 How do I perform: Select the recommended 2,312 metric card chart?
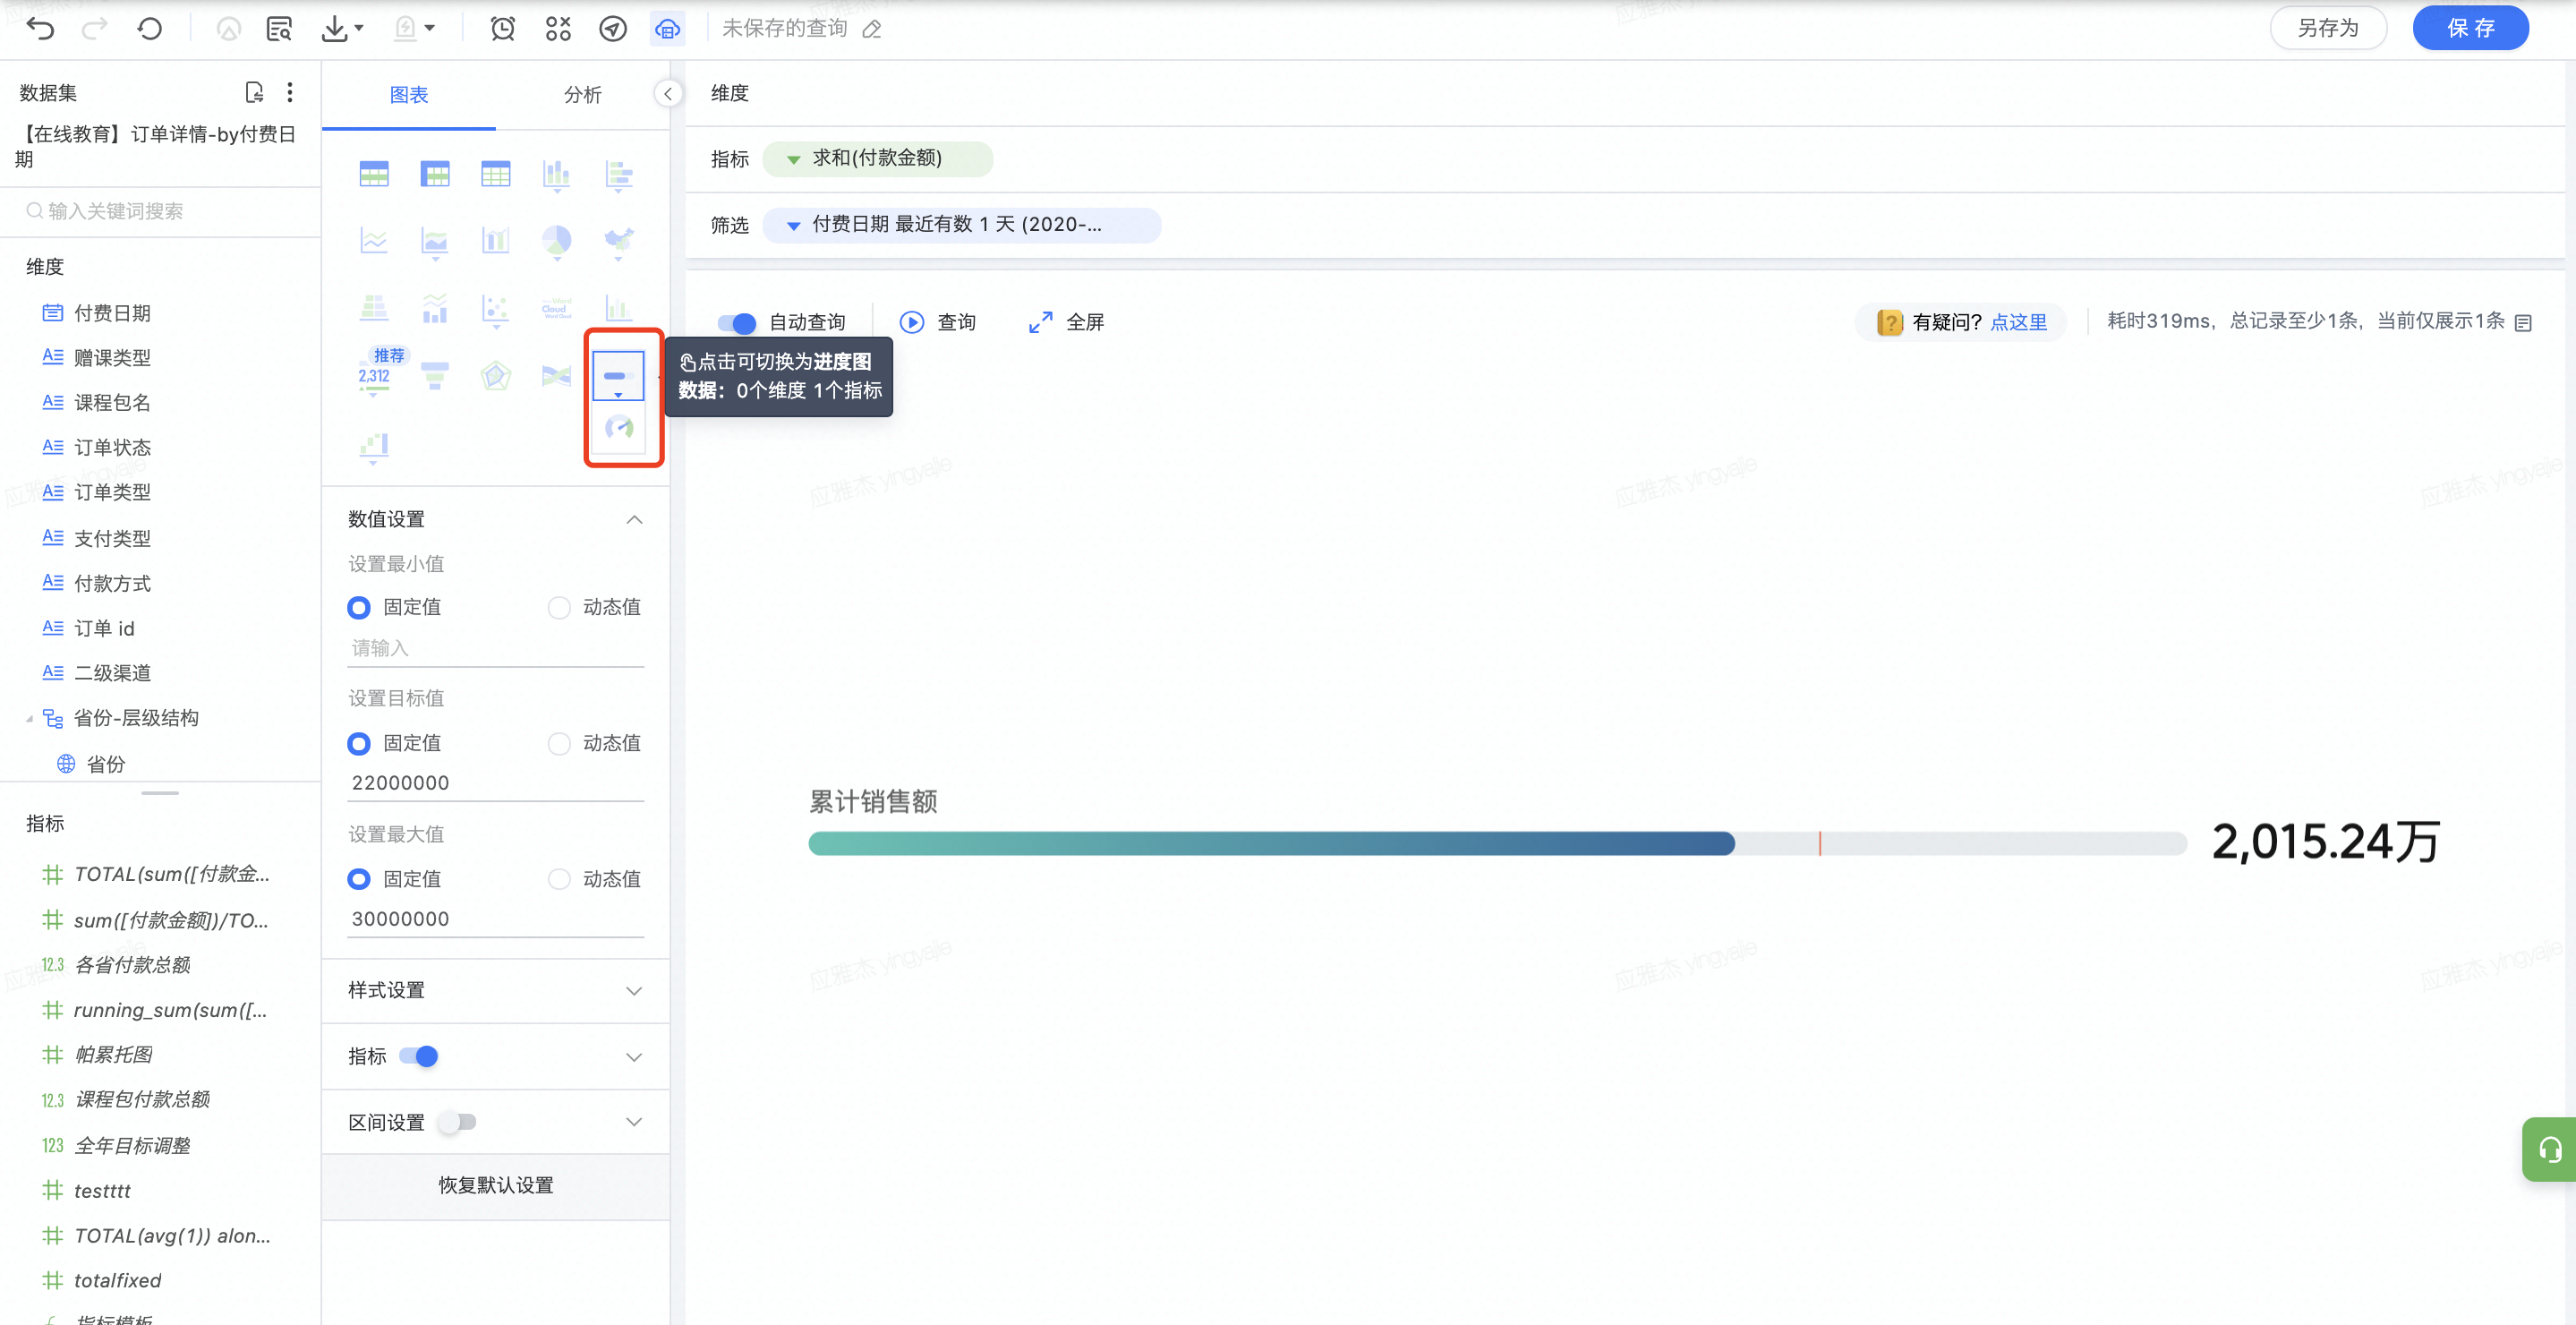click(374, 376)
